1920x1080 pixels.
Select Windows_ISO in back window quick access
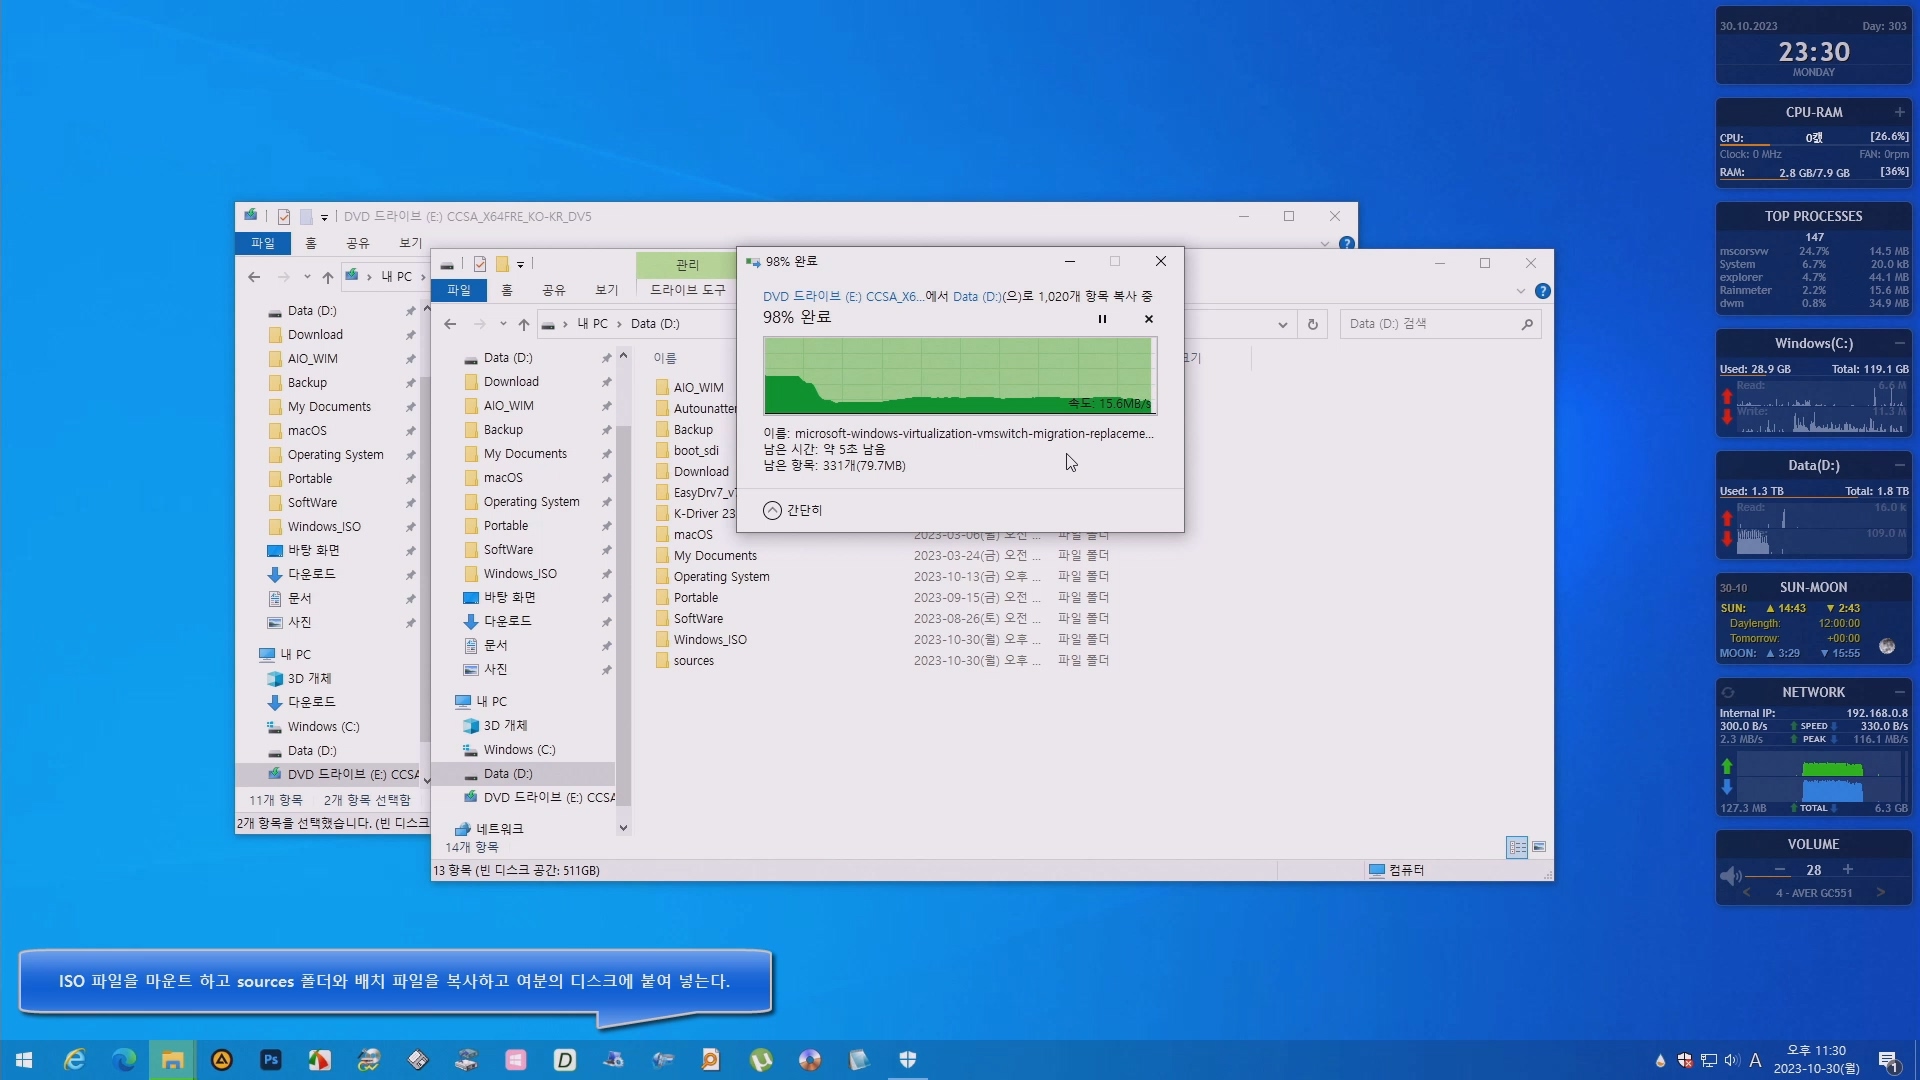pos(324,527)
